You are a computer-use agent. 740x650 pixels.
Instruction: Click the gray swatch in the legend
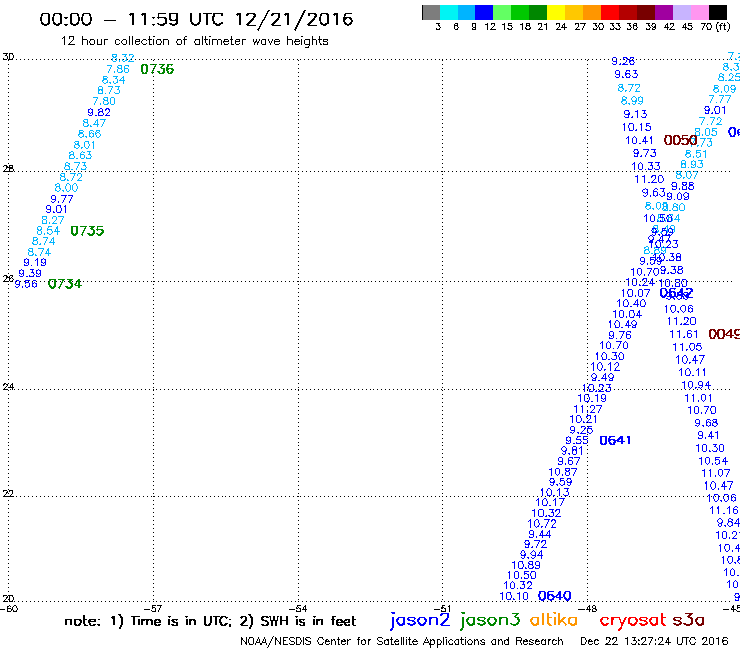(x=431, y=12)
